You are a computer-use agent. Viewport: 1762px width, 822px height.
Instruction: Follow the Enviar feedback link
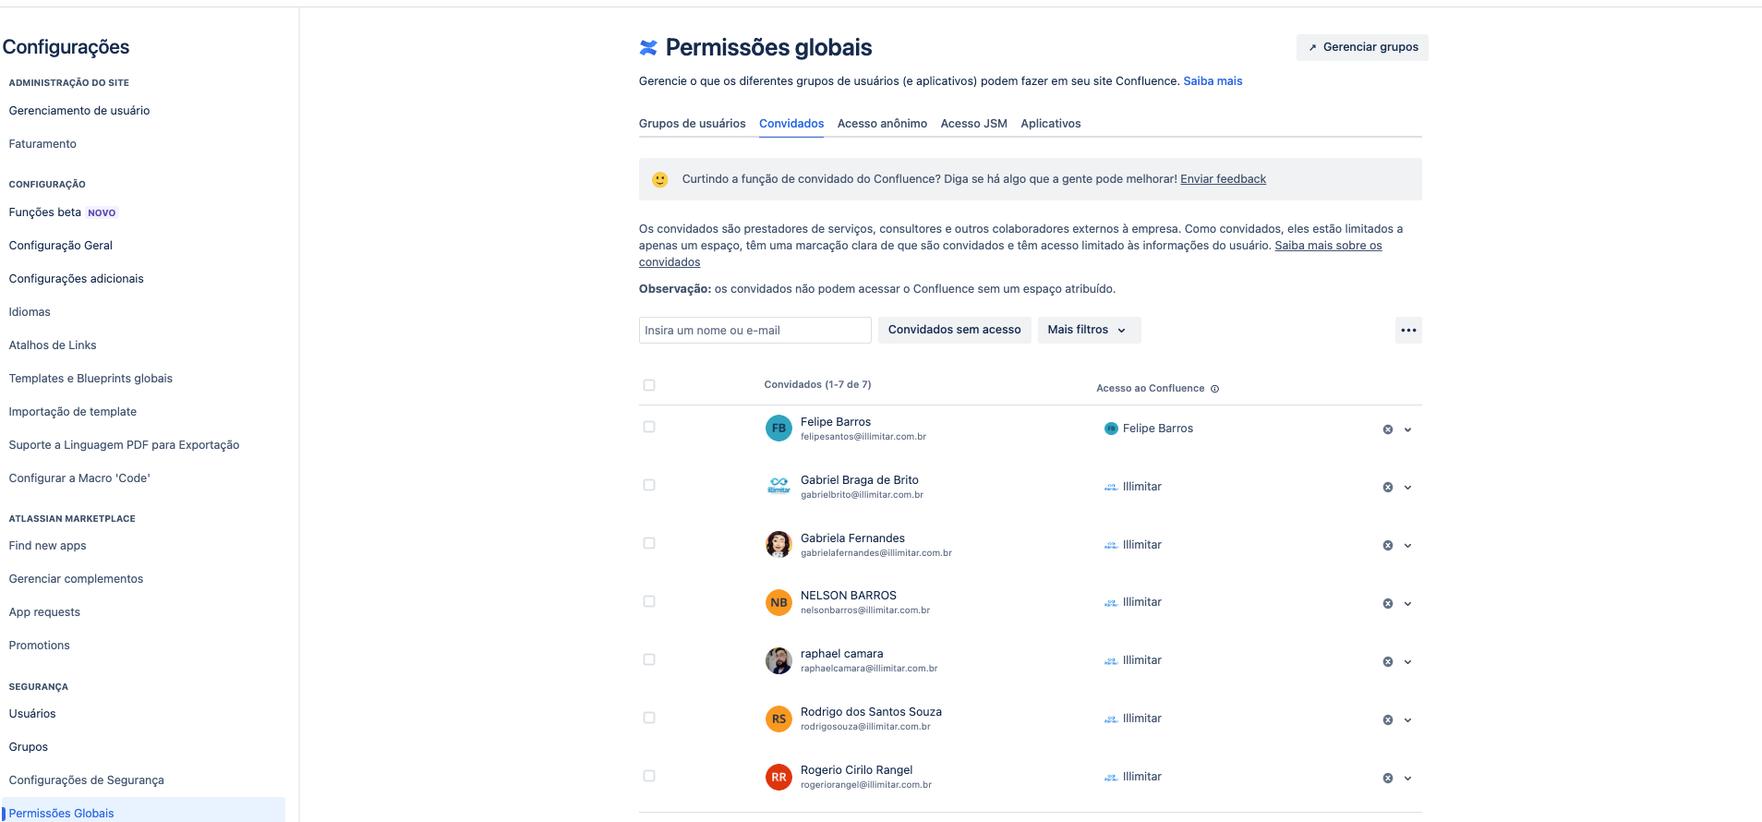point(1222,179)
